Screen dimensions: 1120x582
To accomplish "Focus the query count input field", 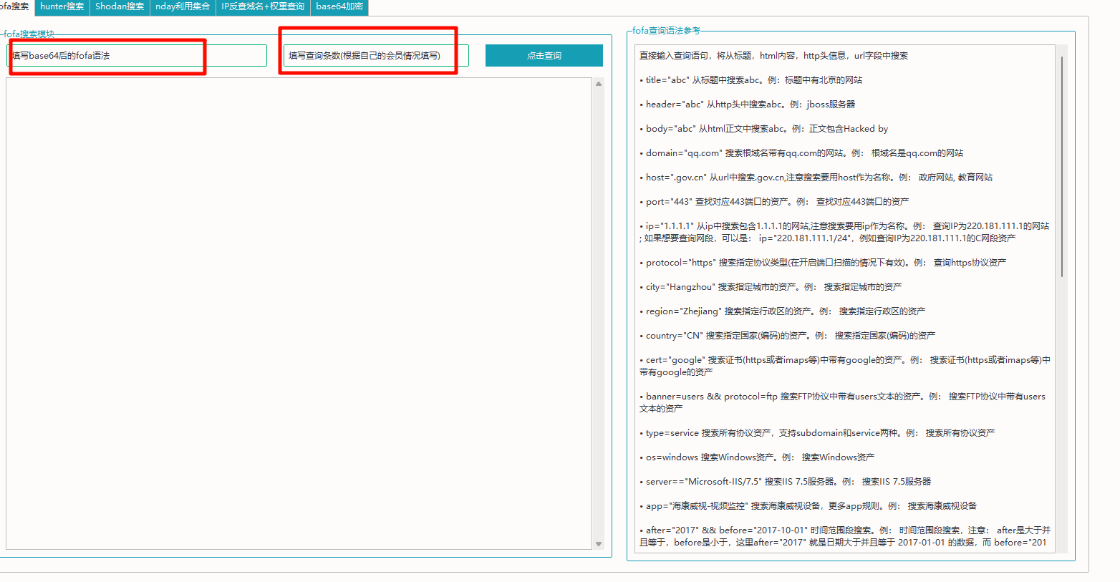I will tap(376, 56).
